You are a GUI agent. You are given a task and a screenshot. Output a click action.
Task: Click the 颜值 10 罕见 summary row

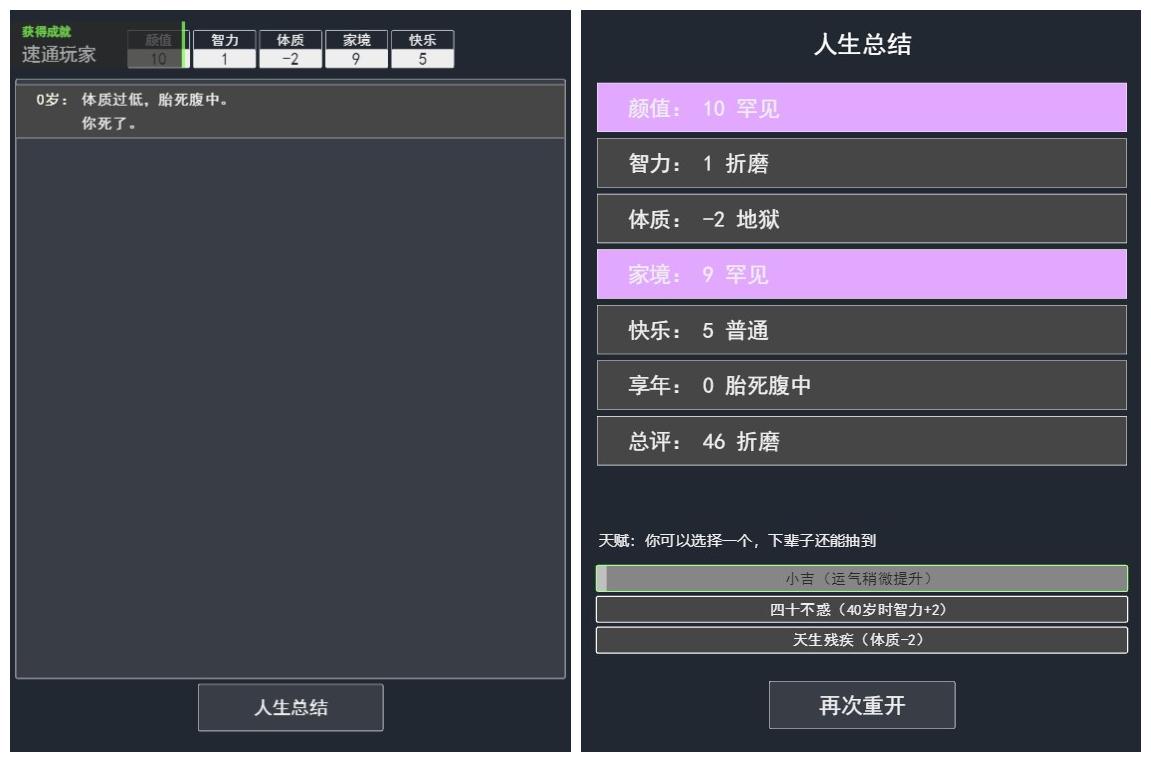pos(862,108)
